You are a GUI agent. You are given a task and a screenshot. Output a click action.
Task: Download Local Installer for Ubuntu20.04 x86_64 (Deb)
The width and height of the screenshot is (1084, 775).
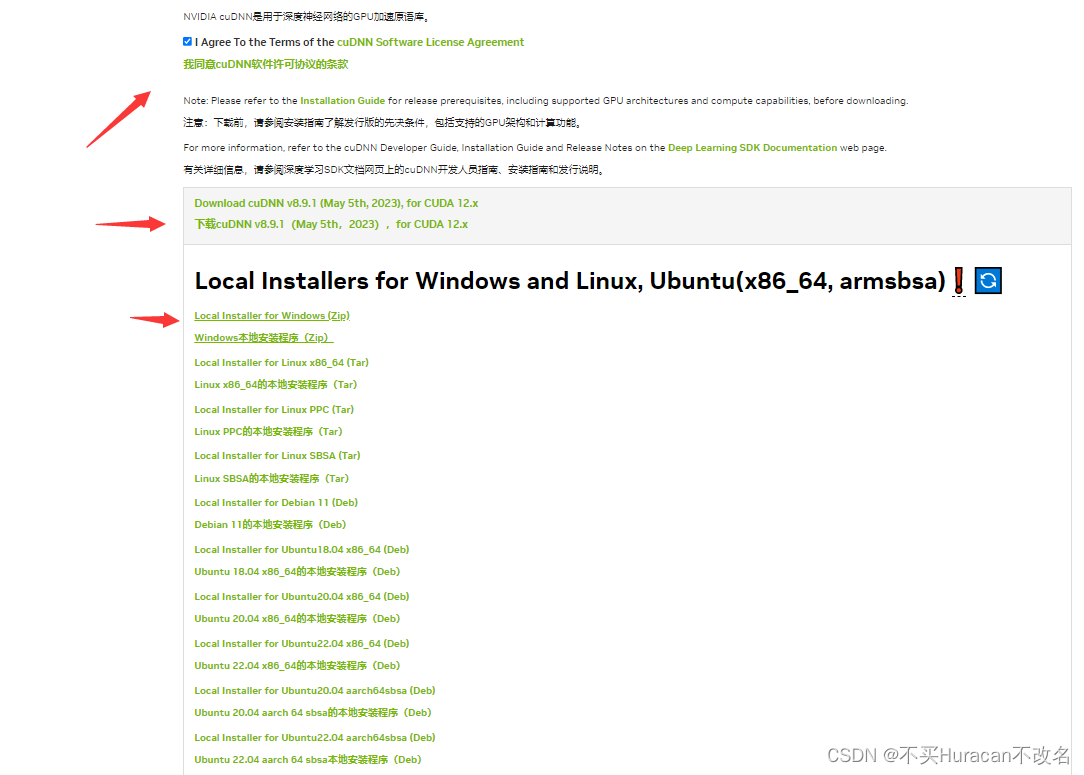301,597
